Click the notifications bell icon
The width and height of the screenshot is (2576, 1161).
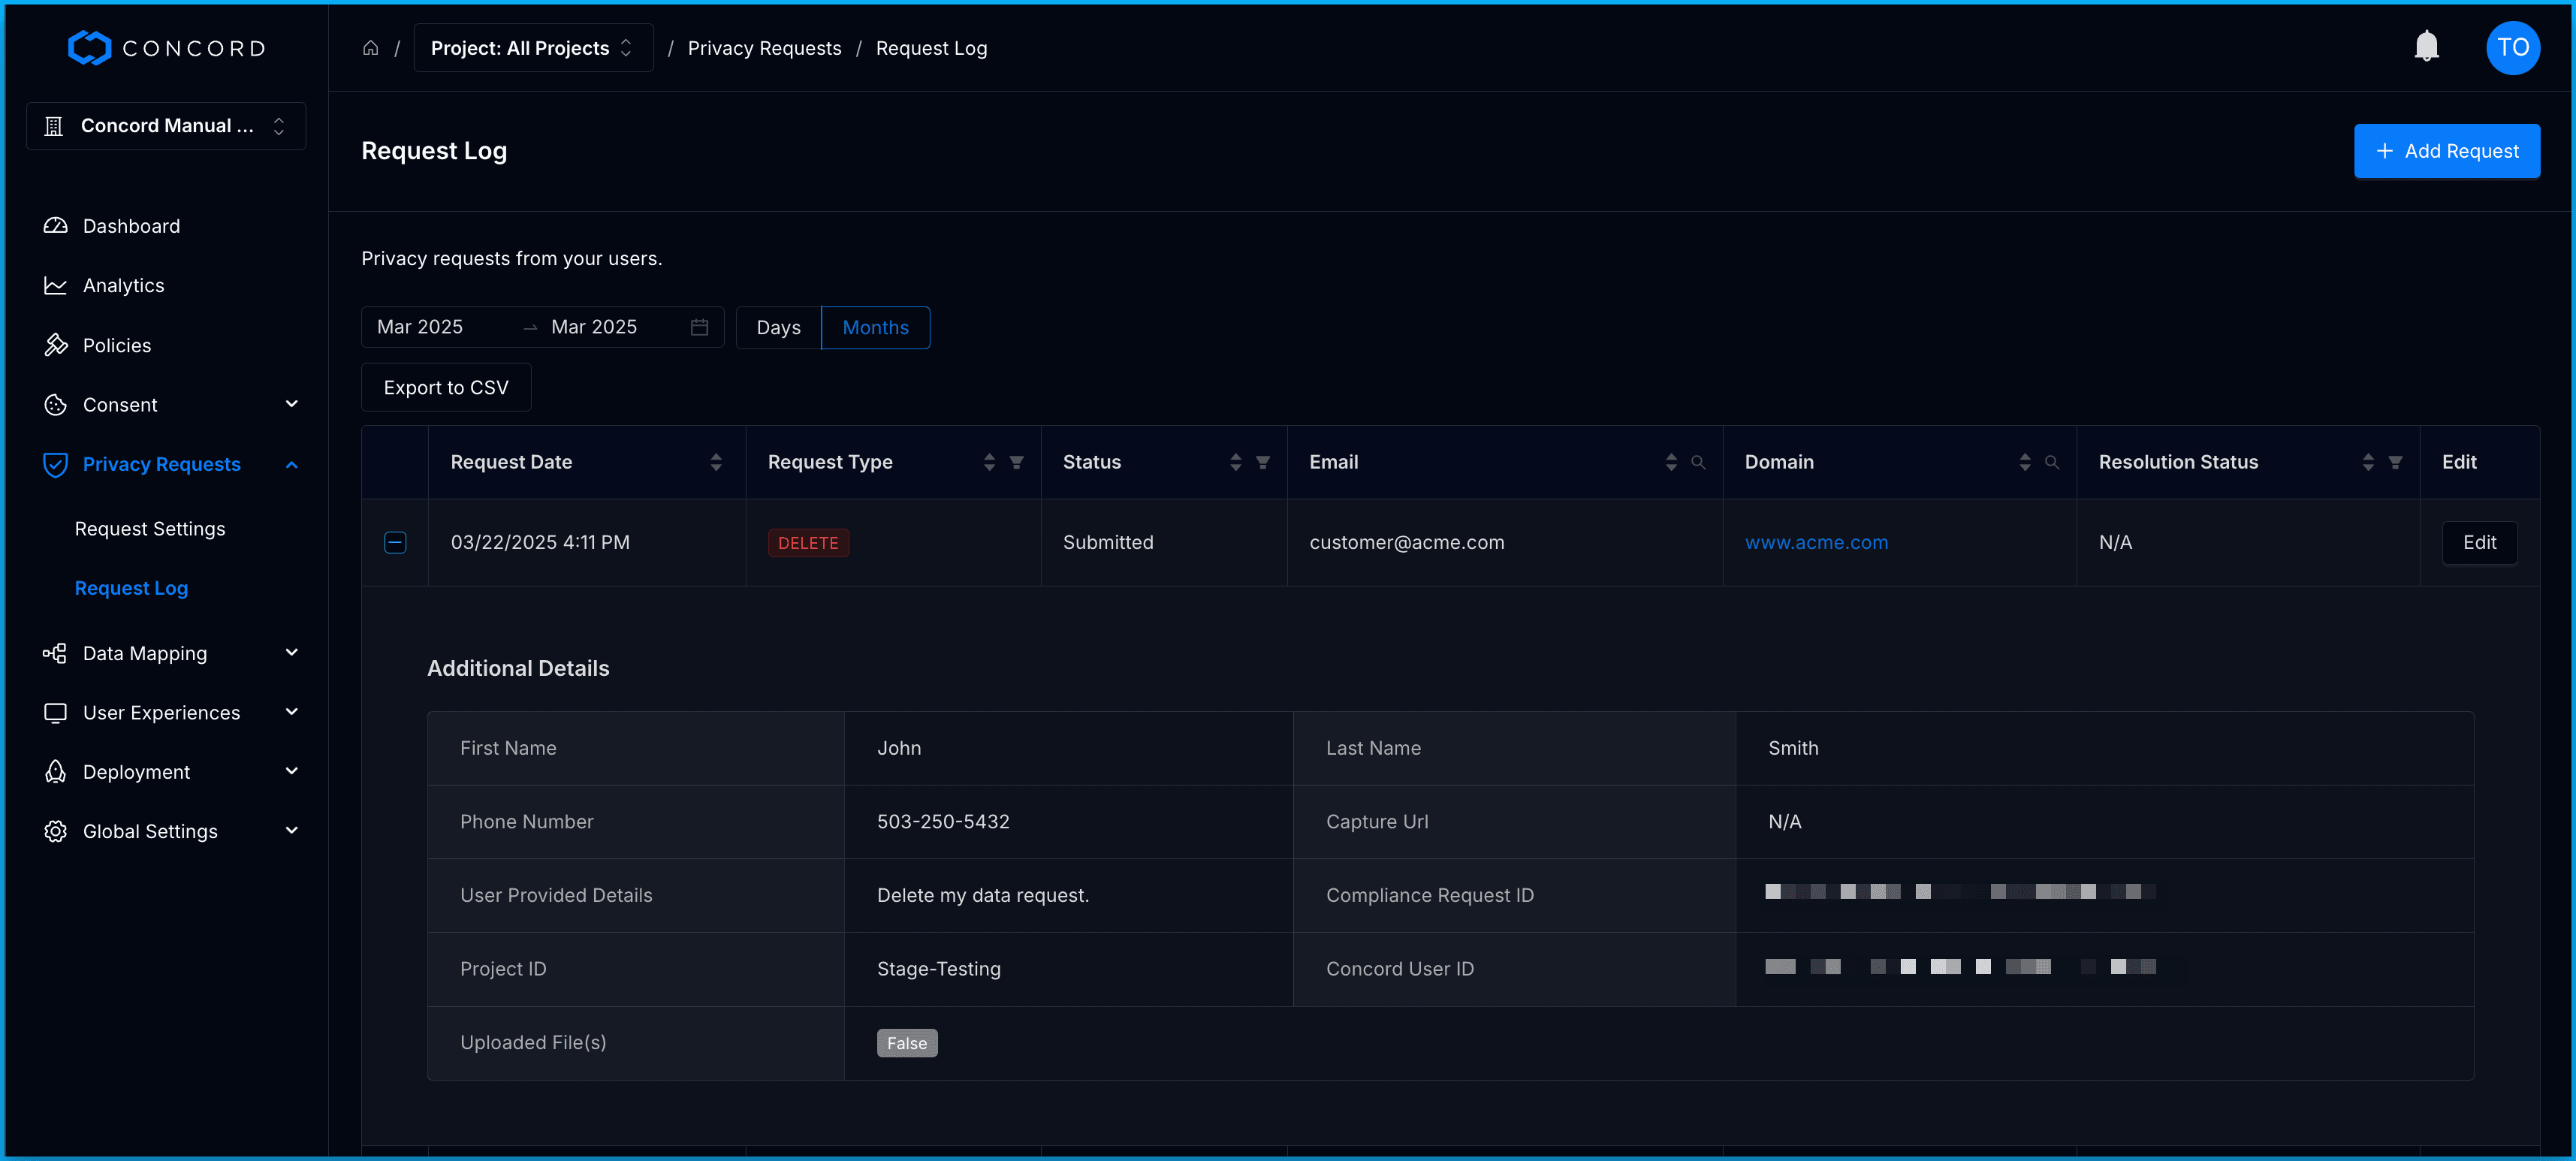[2426, 47]
